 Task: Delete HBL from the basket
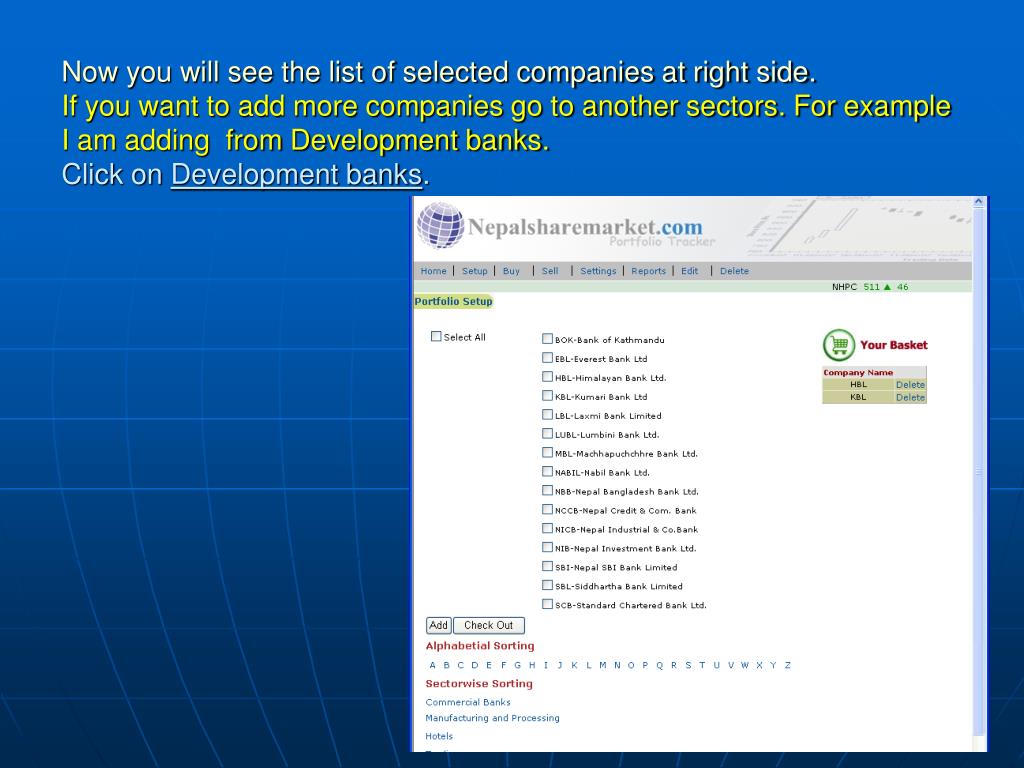[x=910, y=385]
